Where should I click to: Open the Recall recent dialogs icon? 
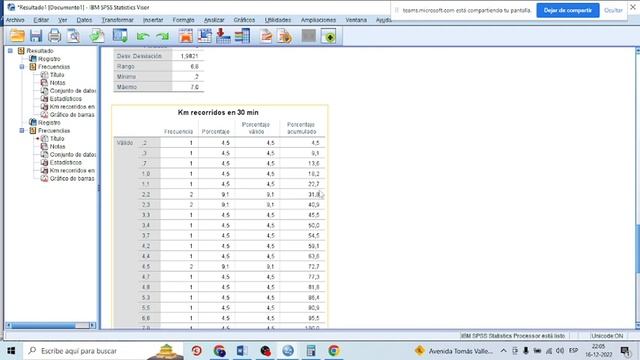[x=120, y=36]
